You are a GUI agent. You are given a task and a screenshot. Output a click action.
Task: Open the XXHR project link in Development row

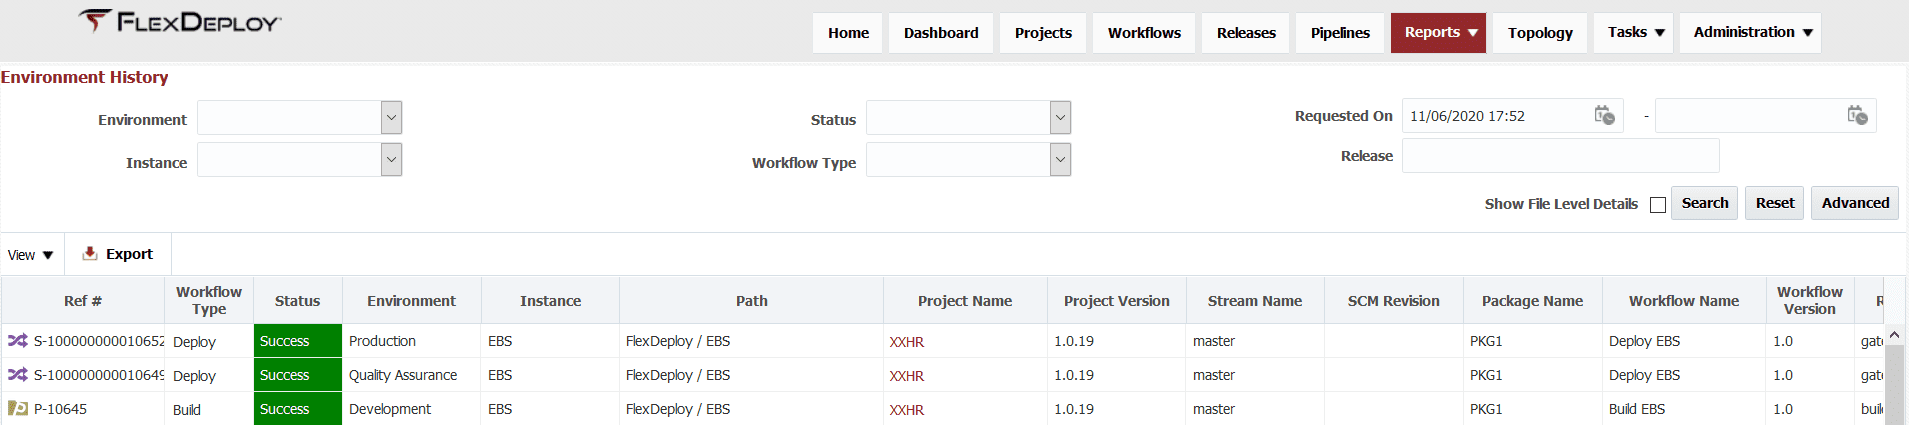point(906,410)
